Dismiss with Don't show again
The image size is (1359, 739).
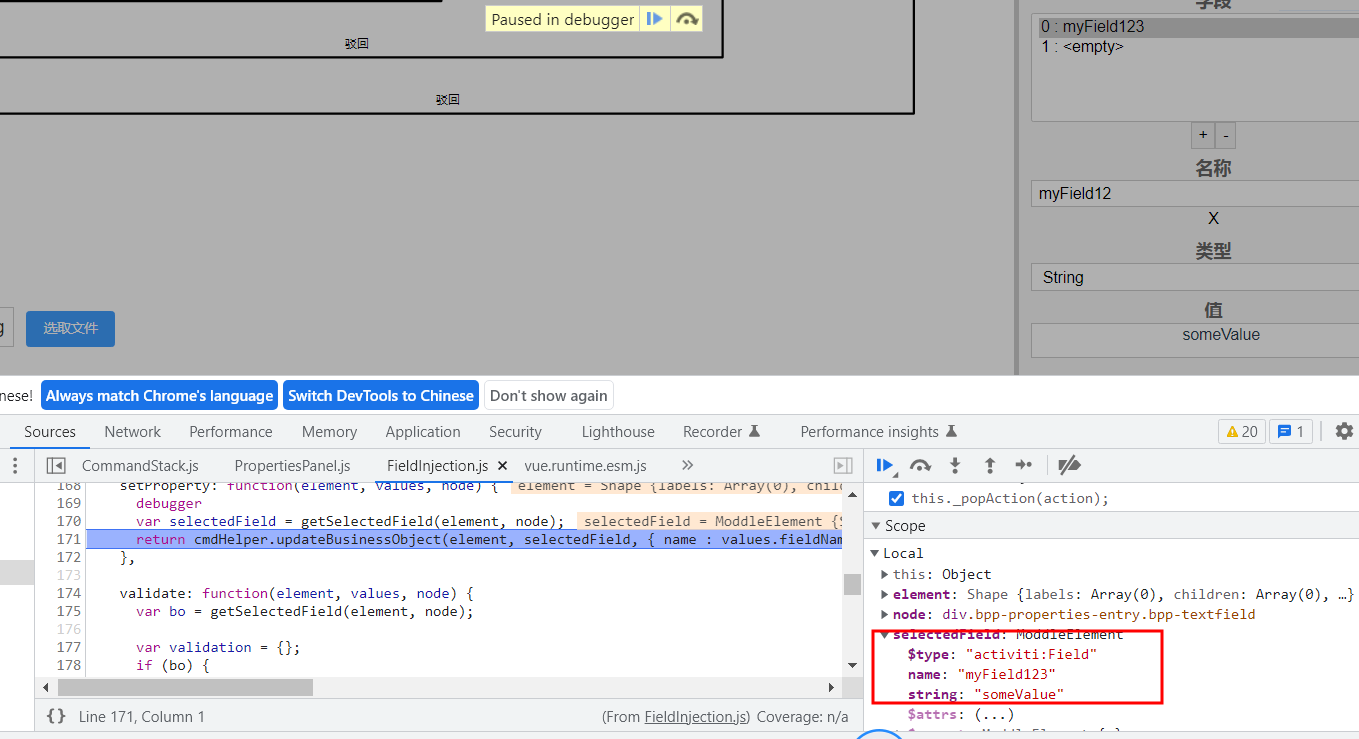(549, 396)
